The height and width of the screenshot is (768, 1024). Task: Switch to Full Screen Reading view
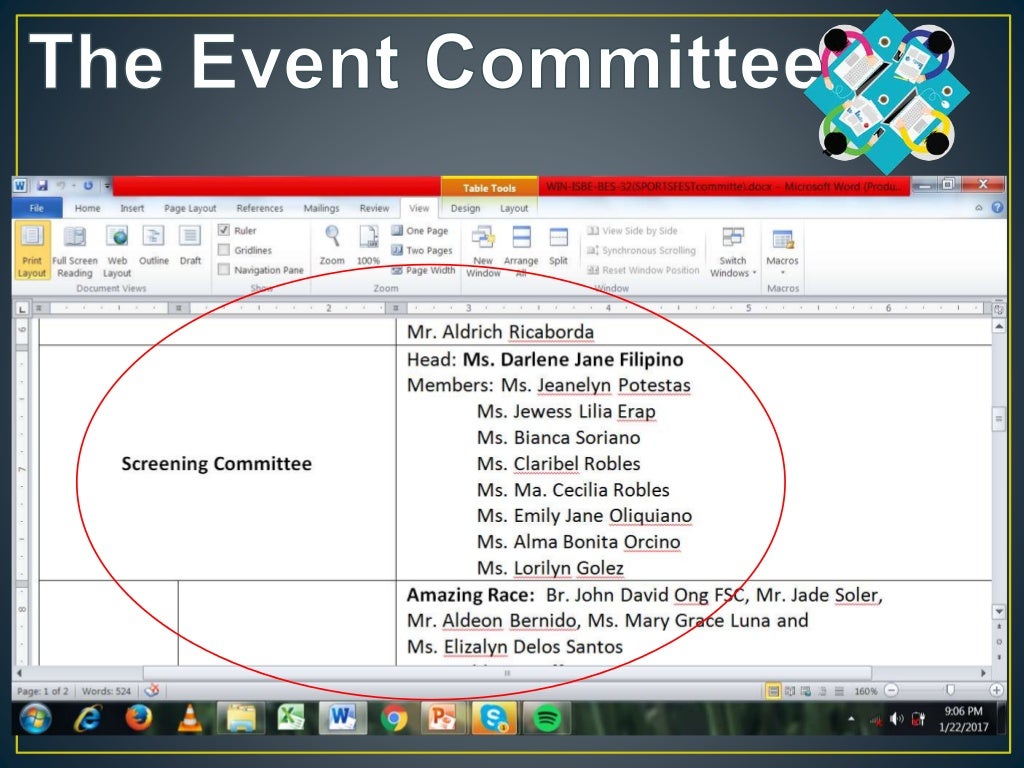click(74, 251)
